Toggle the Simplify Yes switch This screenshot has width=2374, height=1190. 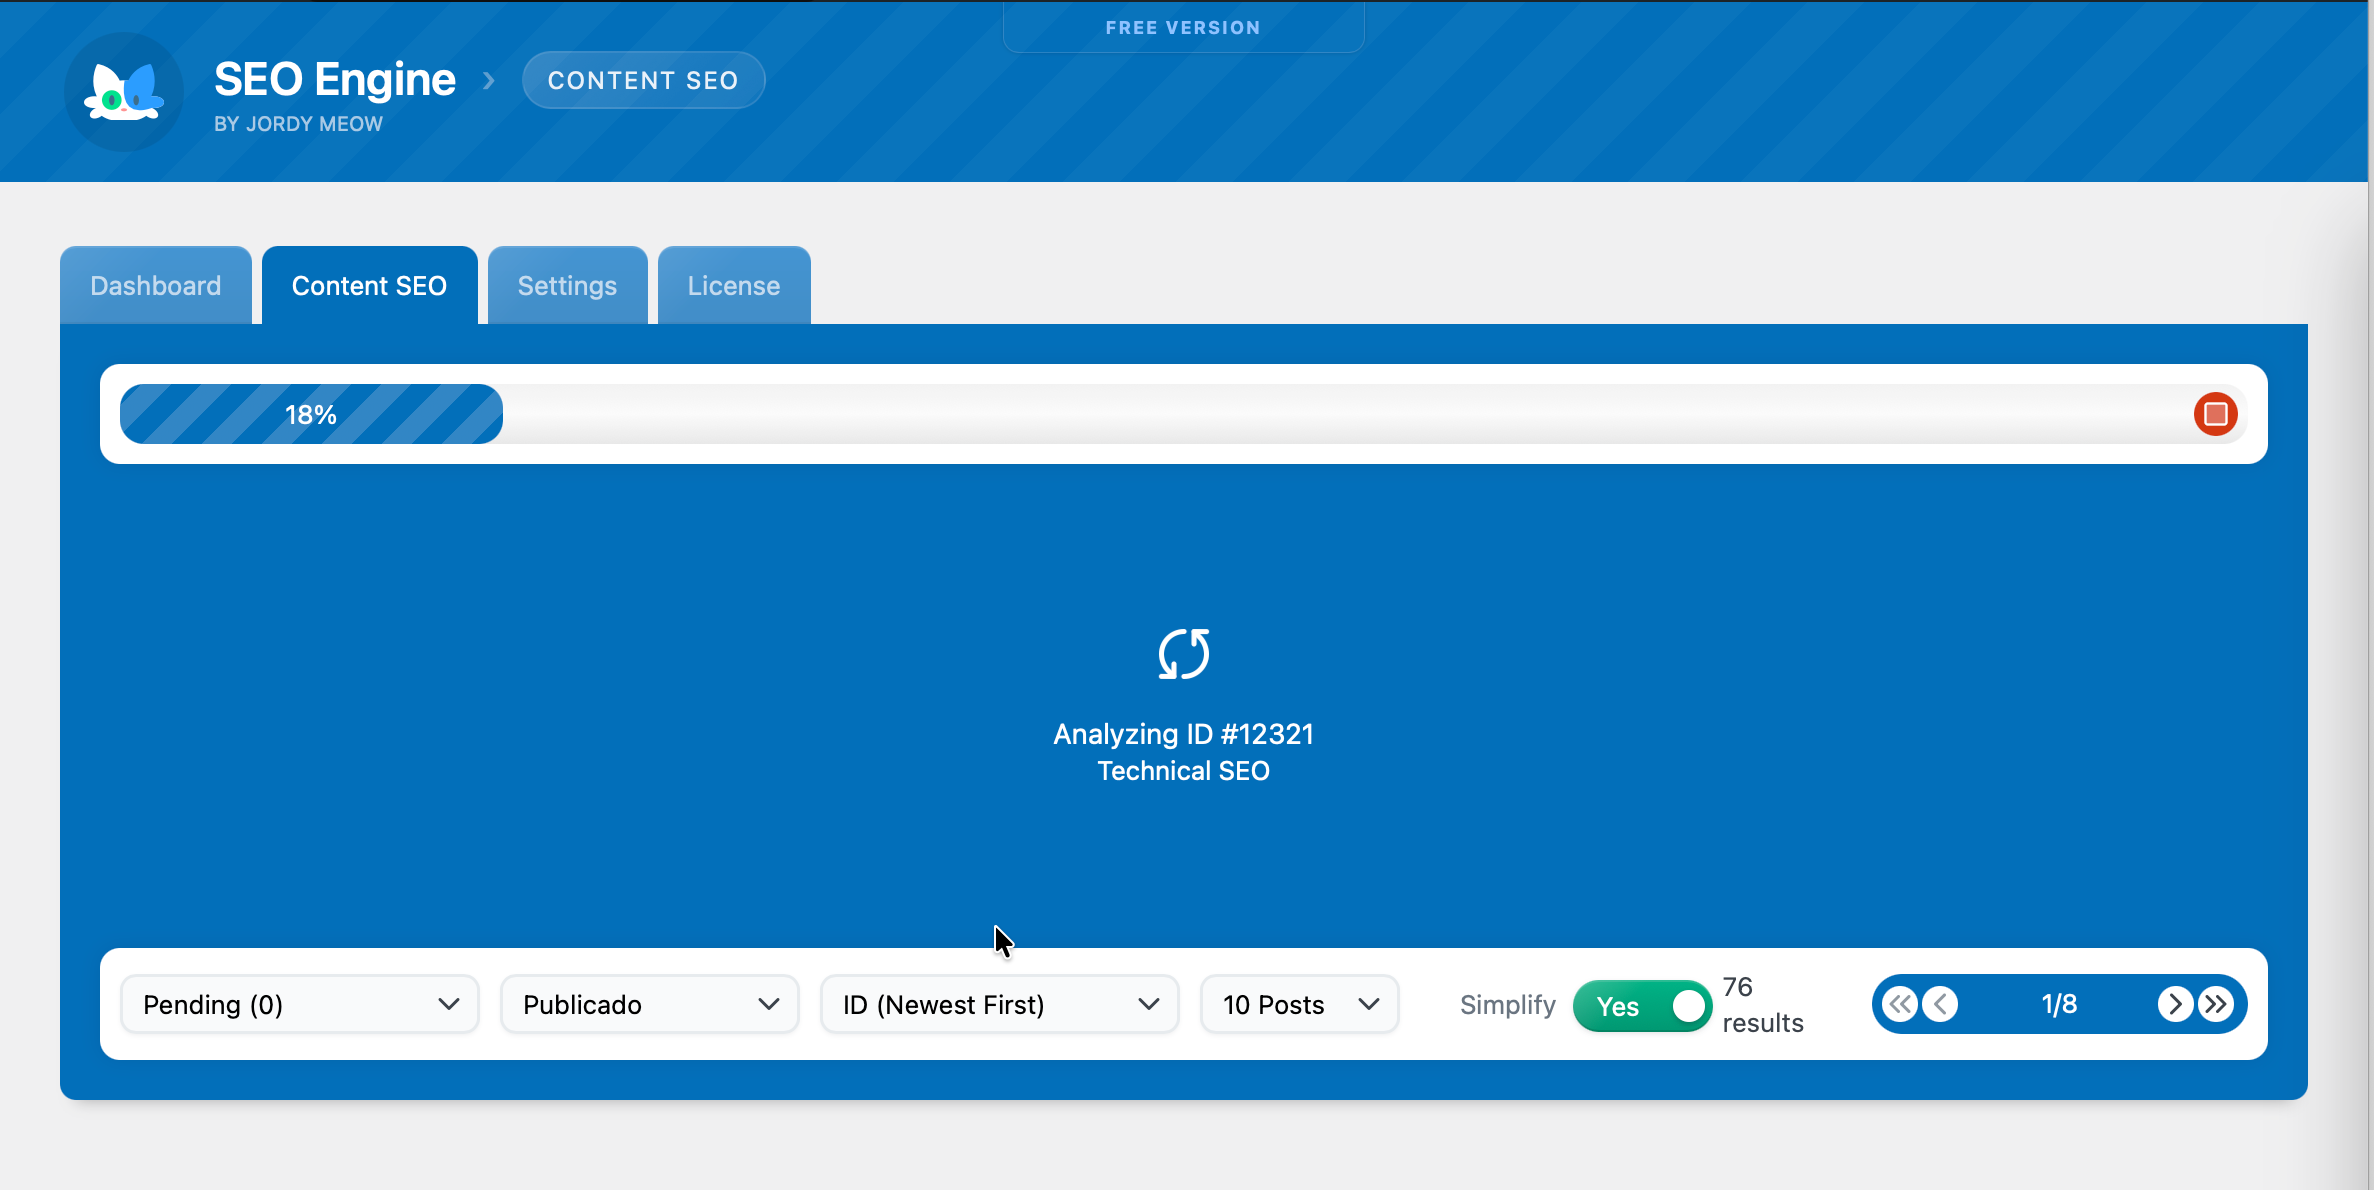(x=1642, y=1006)
